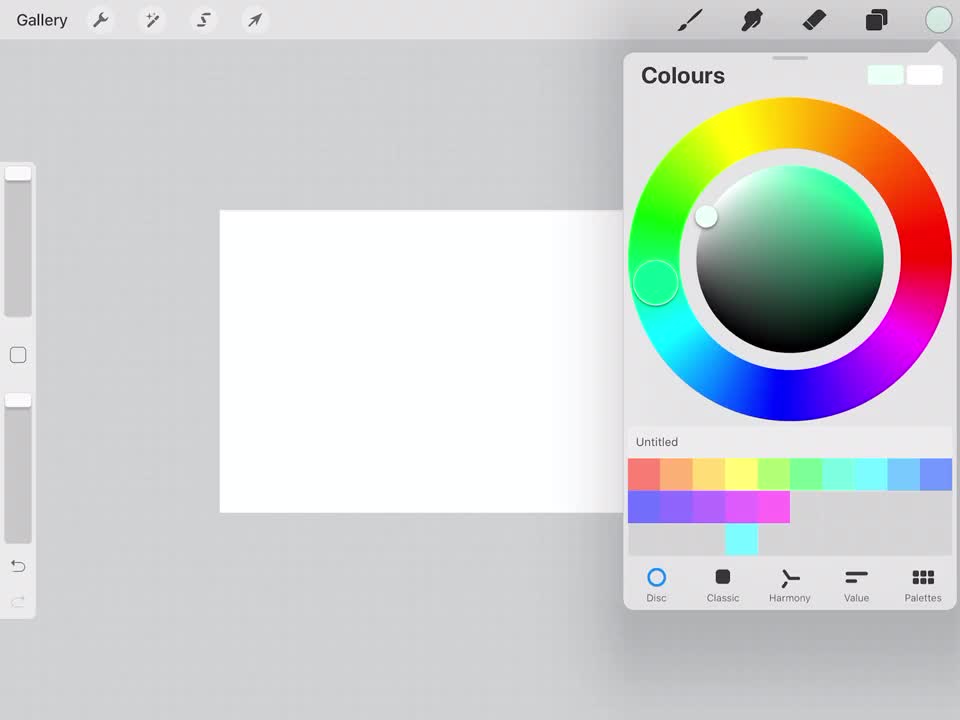Pick the last blue swatch in first row
Screen dimensions: 960x720
(936, 474)
